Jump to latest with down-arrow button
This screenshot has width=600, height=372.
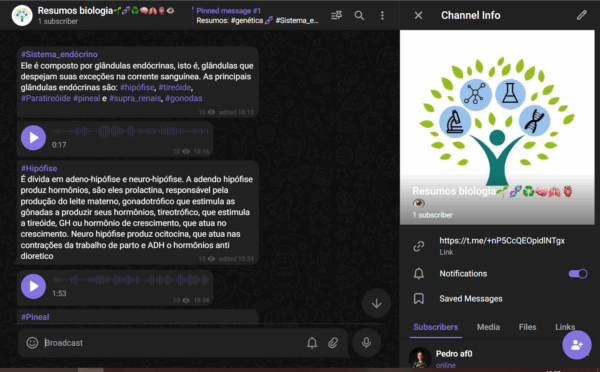pyautogui.click(x=377, y=303)
